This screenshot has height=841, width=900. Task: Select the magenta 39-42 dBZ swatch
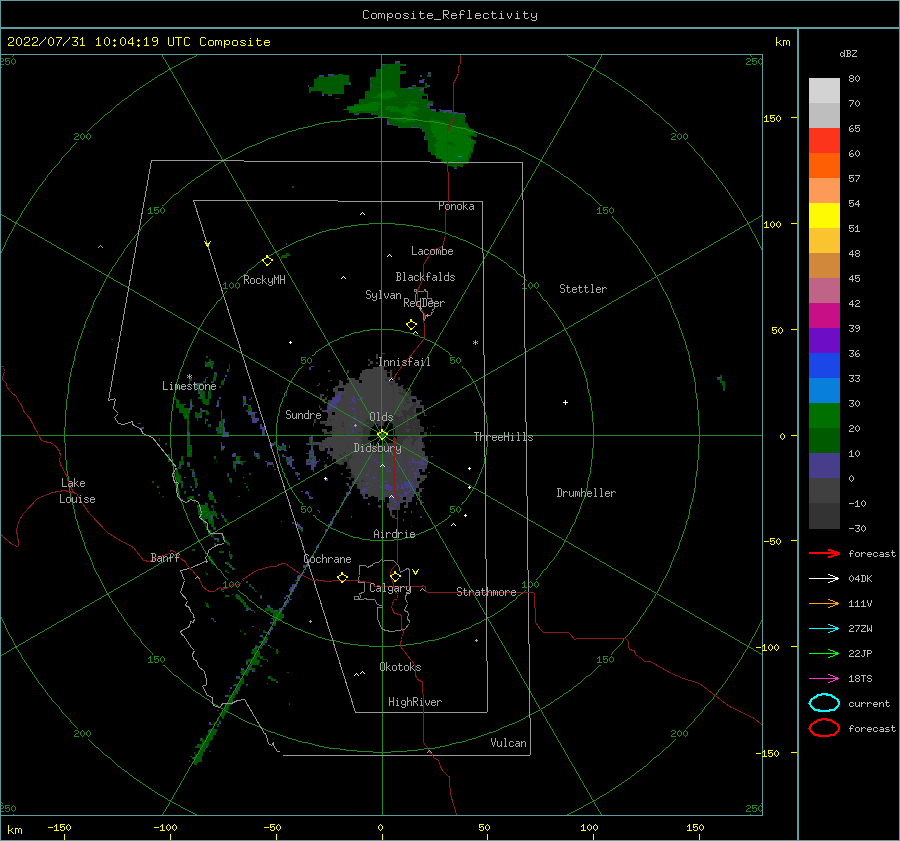coord(824,316)
